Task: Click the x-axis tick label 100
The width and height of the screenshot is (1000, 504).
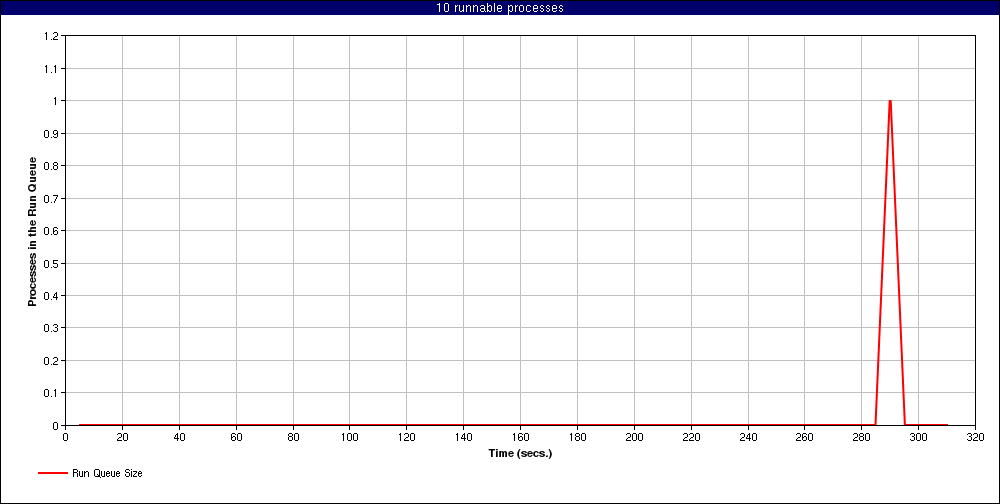Action: 349,437
